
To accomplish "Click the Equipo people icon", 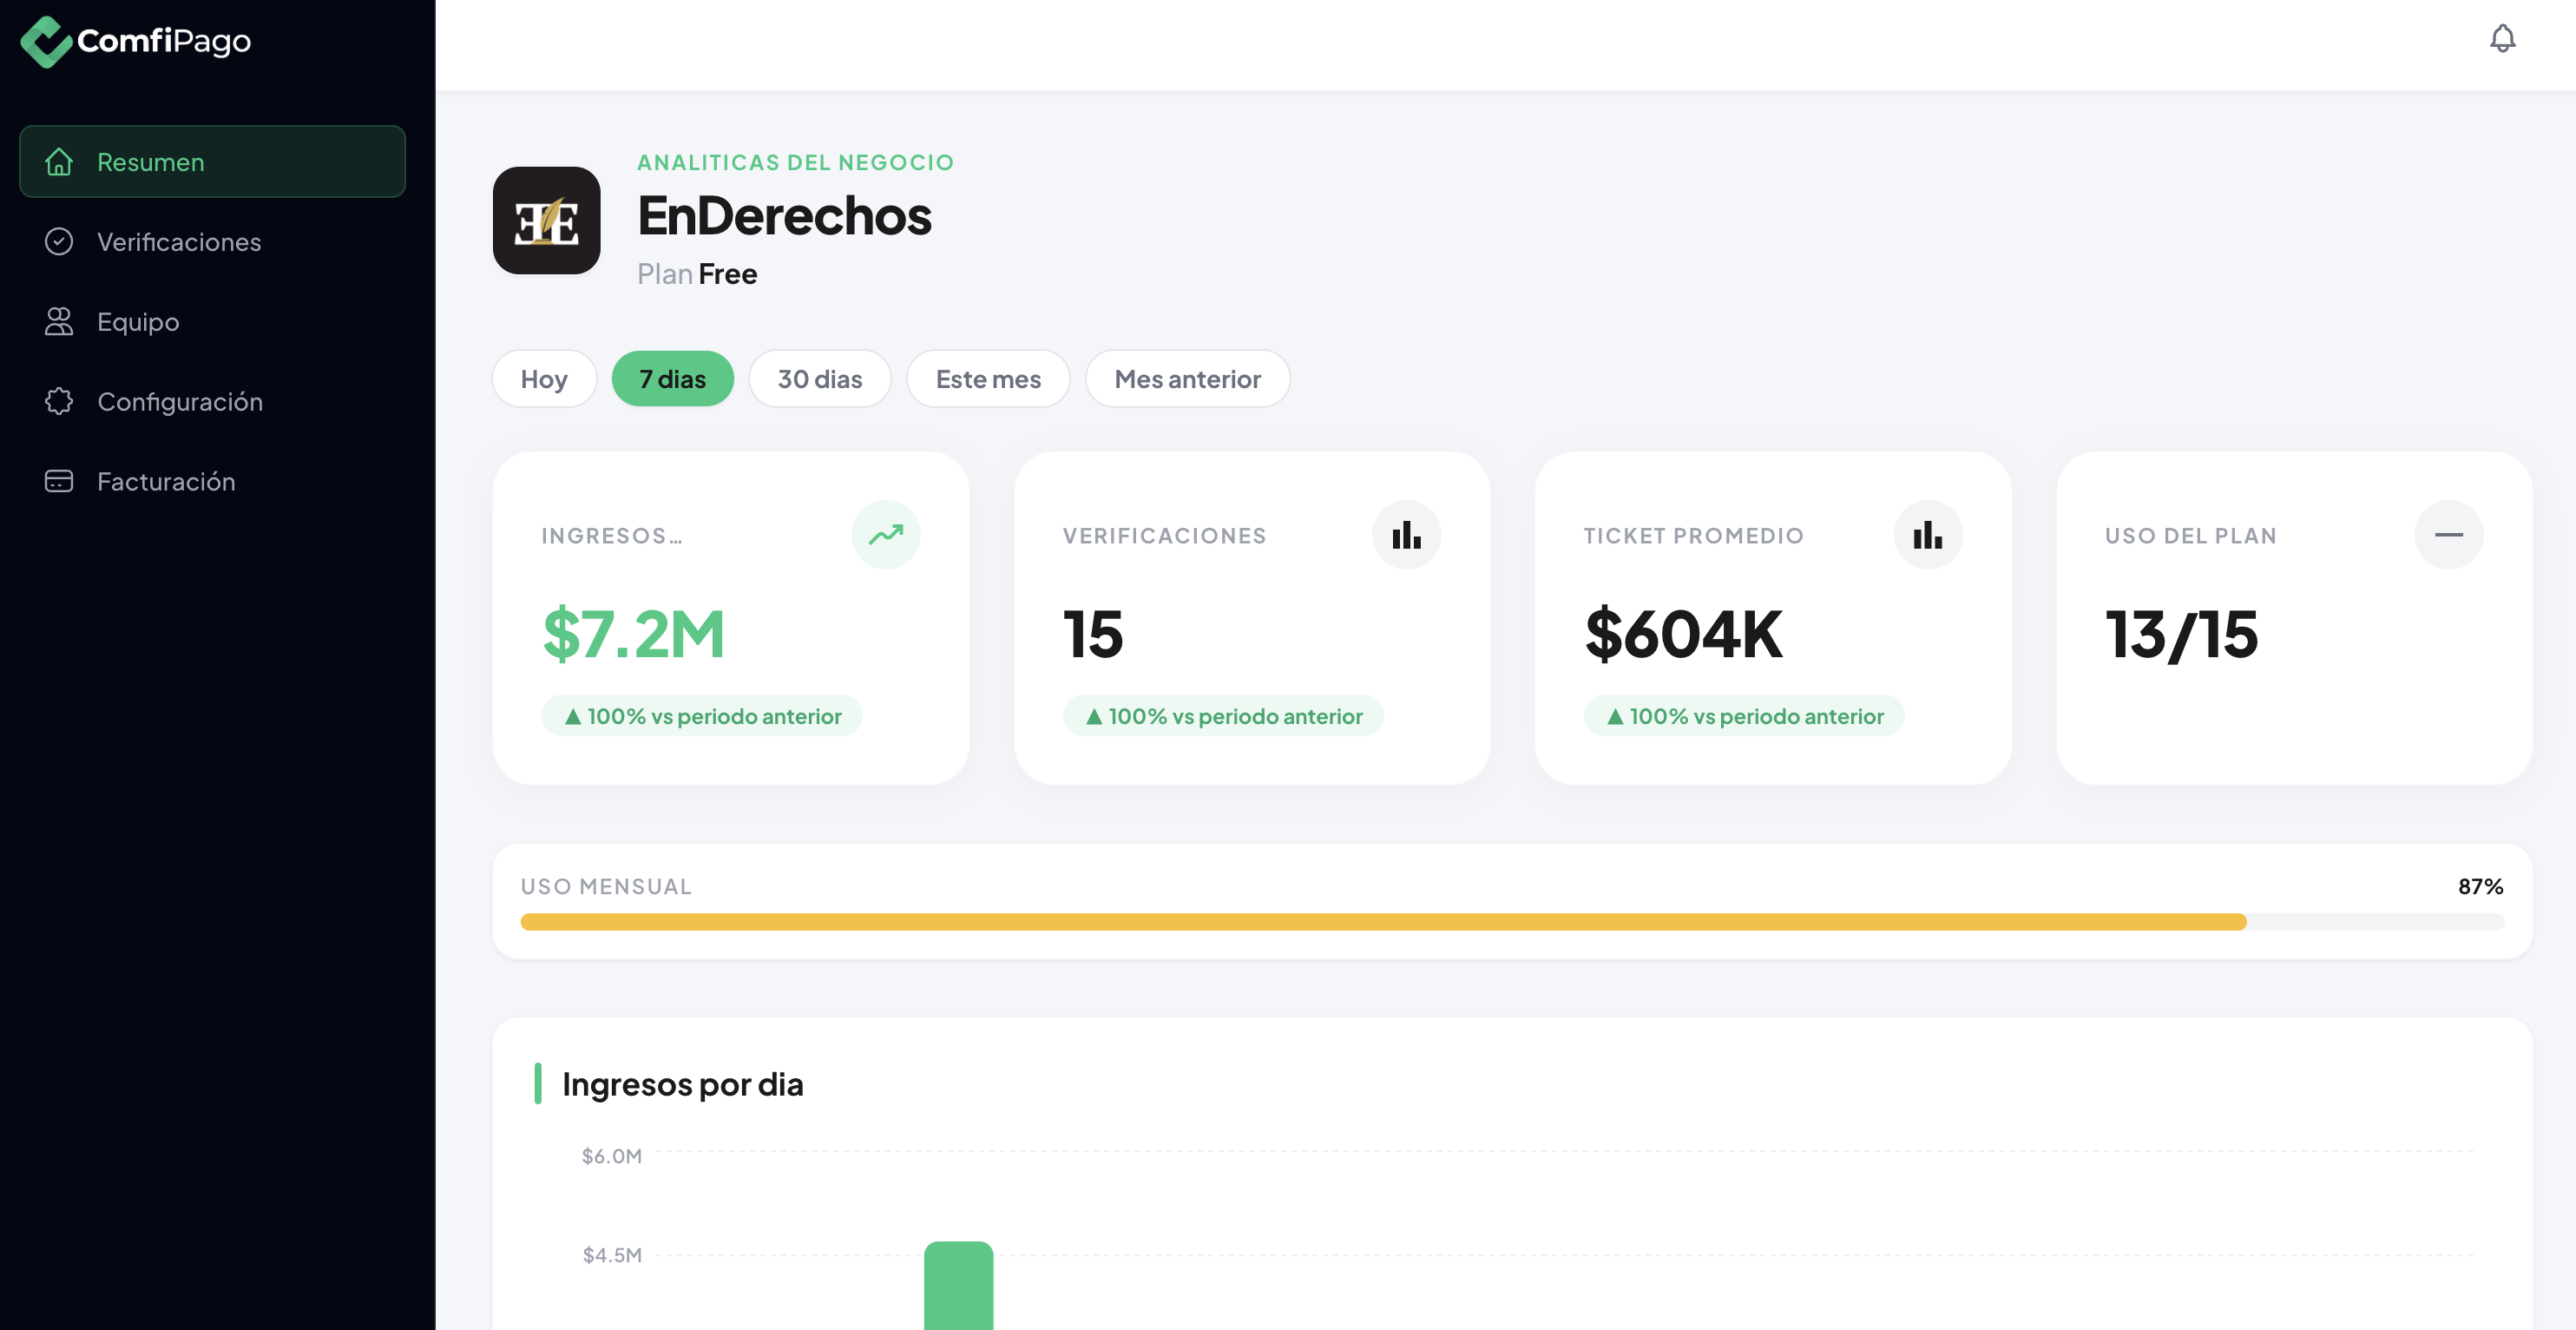I will tap(59, 322).
